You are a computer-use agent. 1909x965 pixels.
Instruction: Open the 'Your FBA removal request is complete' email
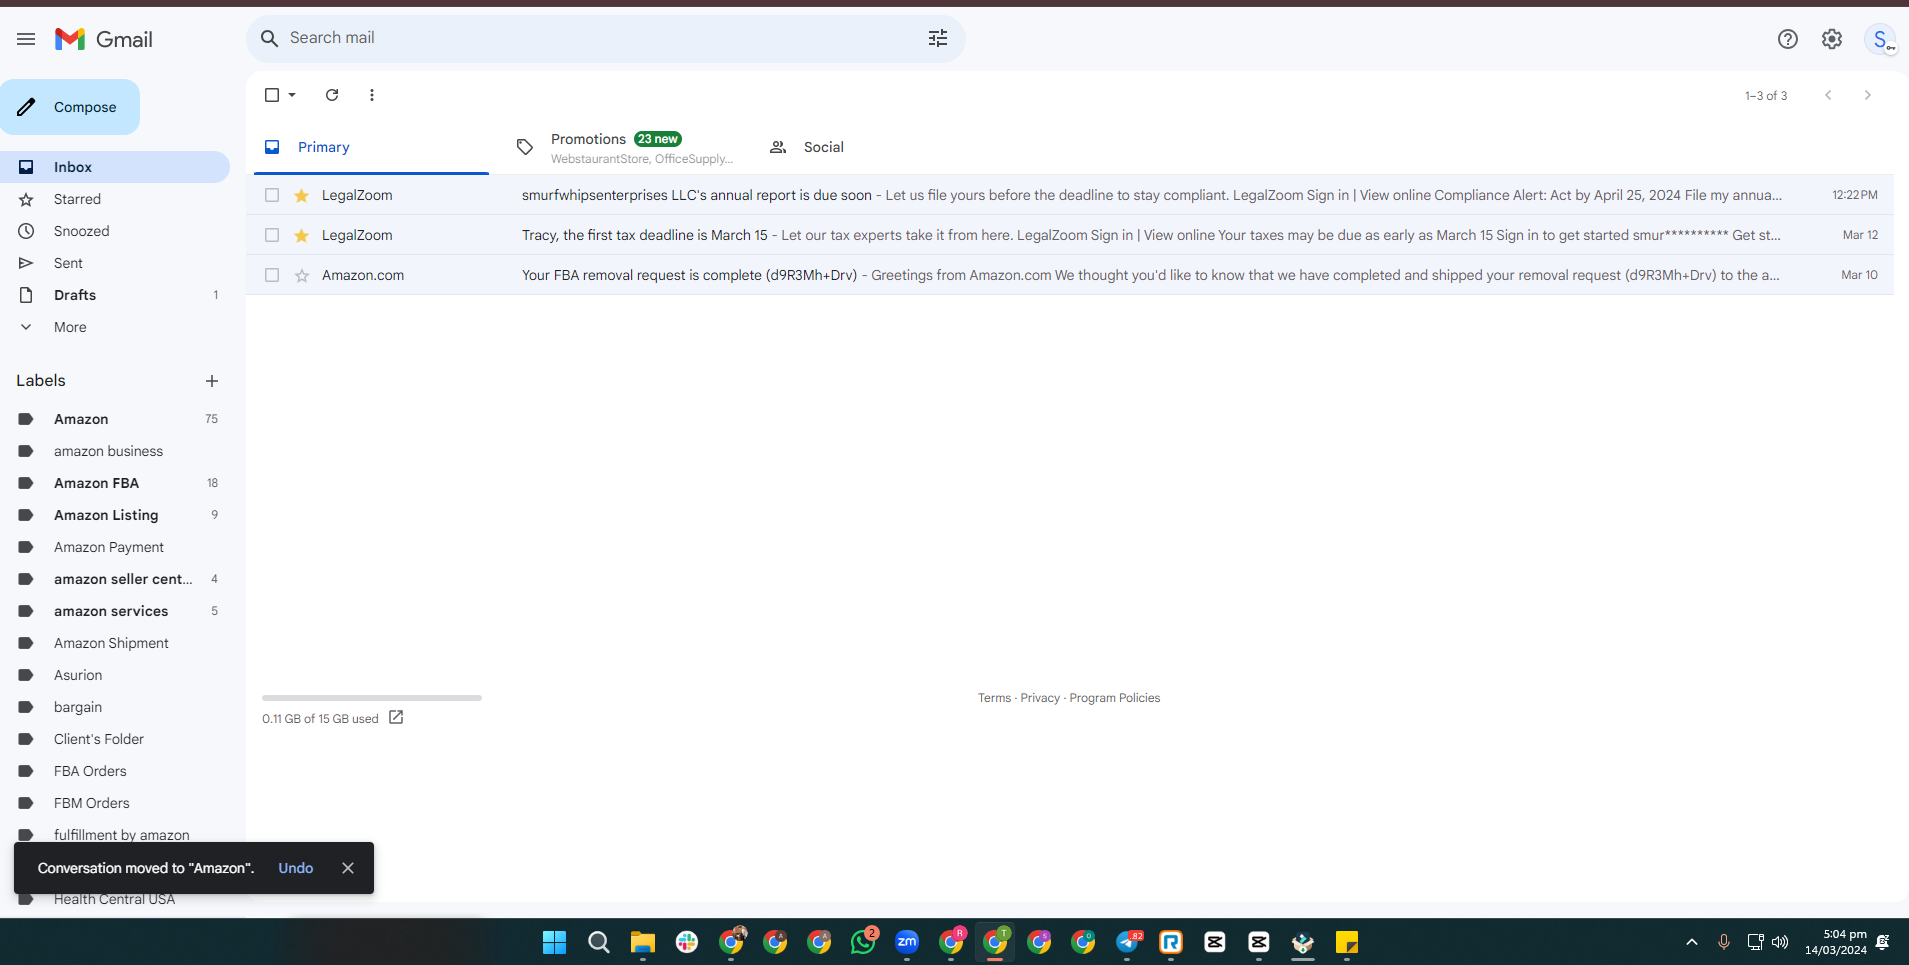click(x=1070, y=275)
